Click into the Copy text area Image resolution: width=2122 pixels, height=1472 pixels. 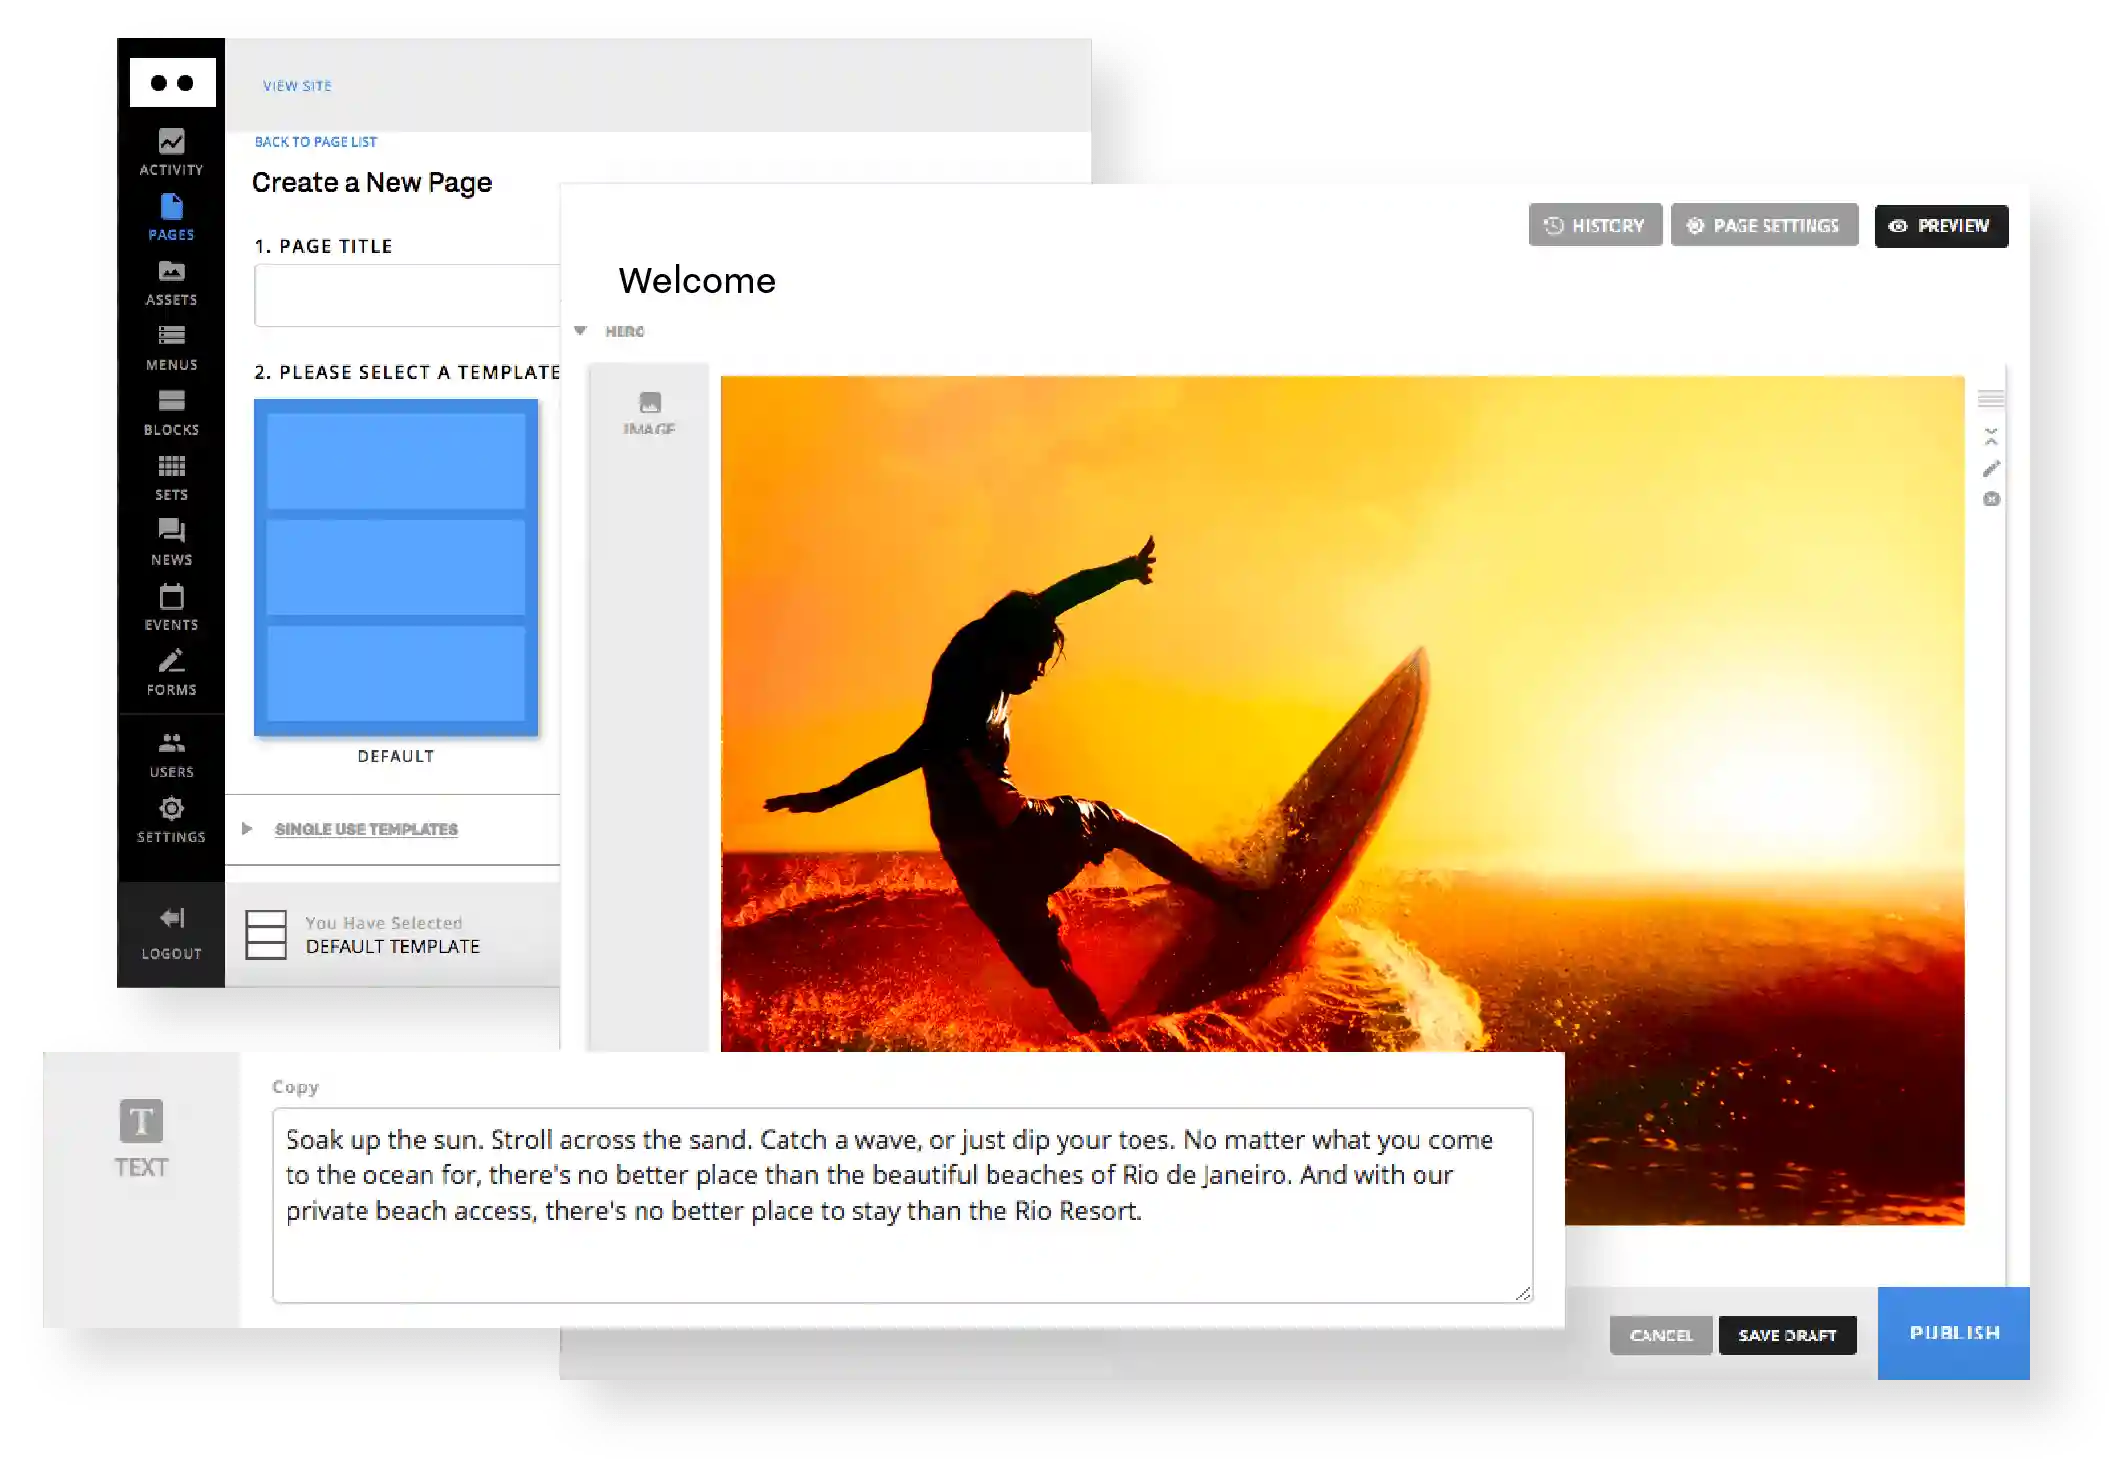coord(901,1204)
